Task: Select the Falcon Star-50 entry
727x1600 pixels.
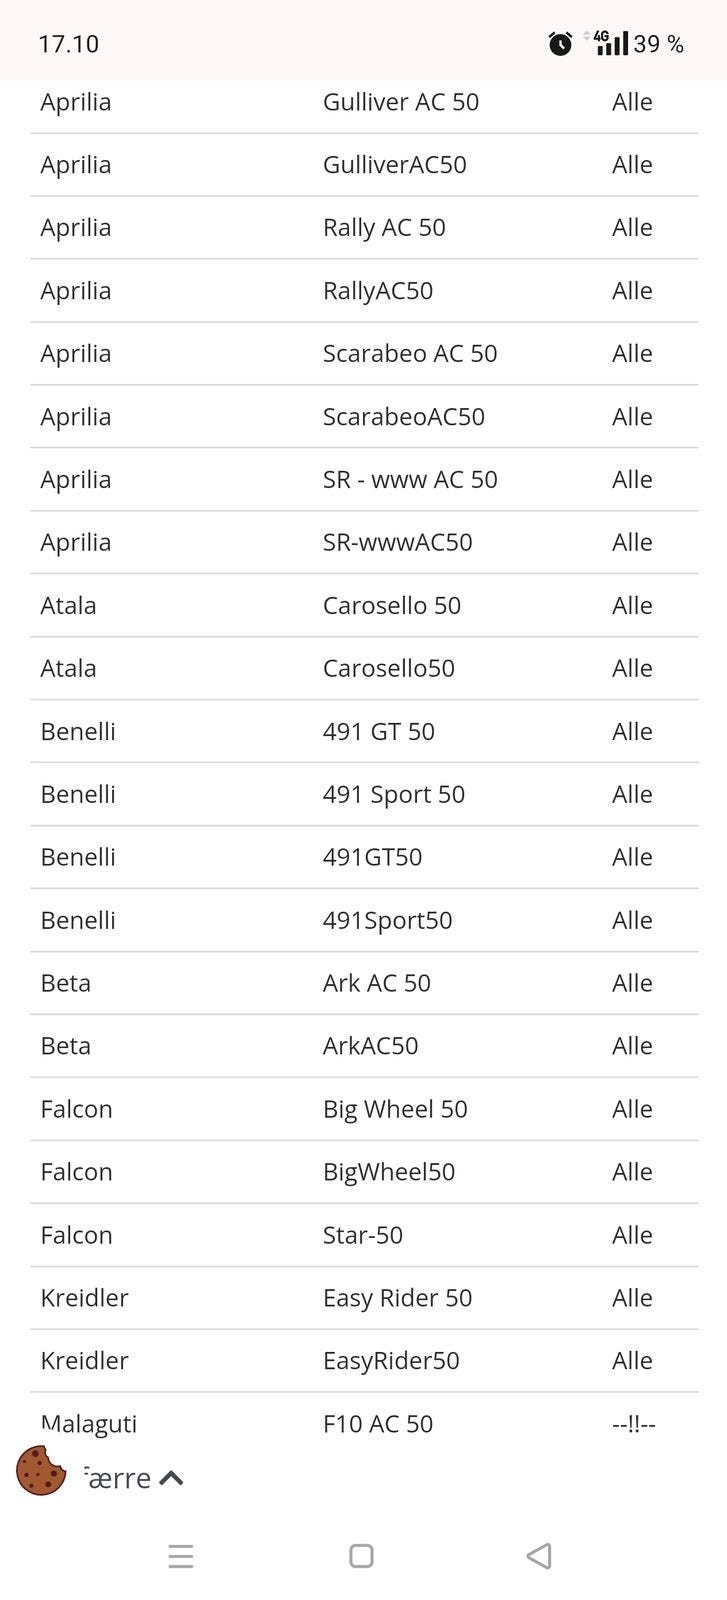Action: point(362,1235)
